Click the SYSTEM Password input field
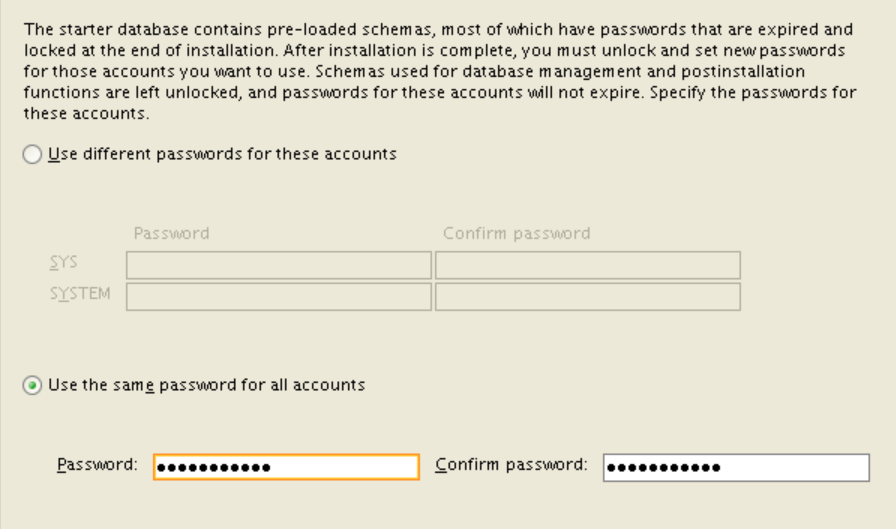This screenshot has width=896, height=529. click(x=278, y=297)
